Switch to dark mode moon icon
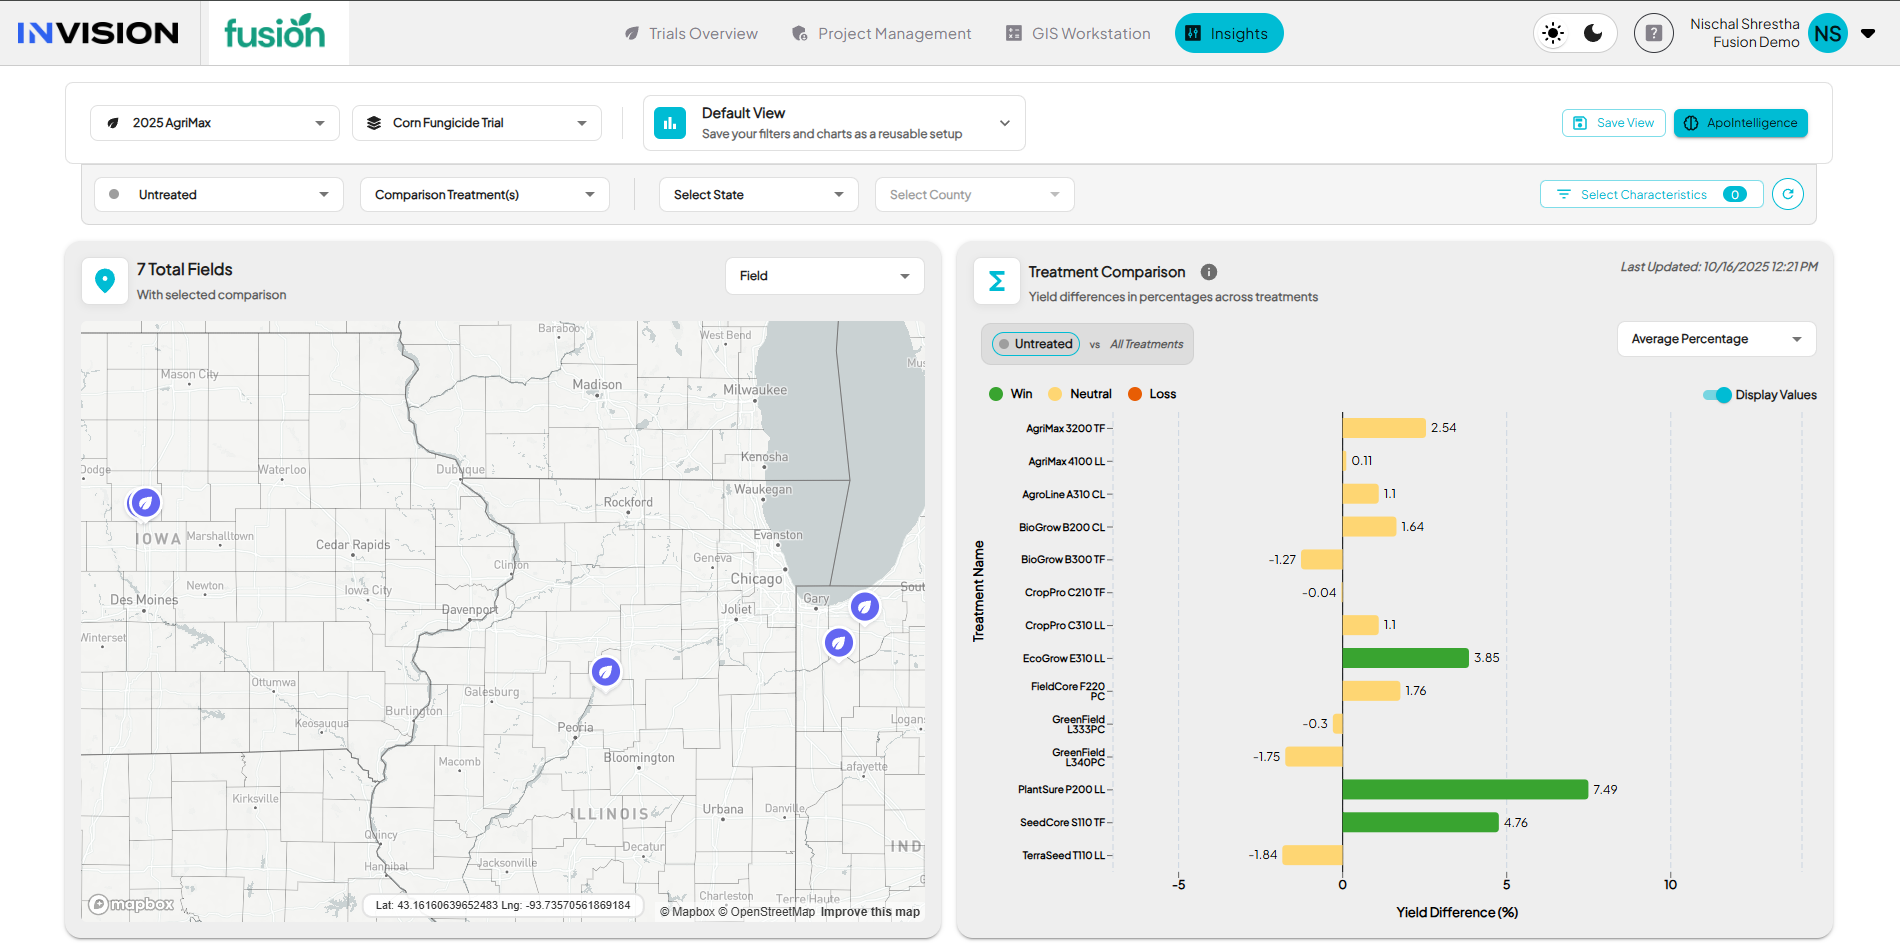 click(x=1594, y=33)
